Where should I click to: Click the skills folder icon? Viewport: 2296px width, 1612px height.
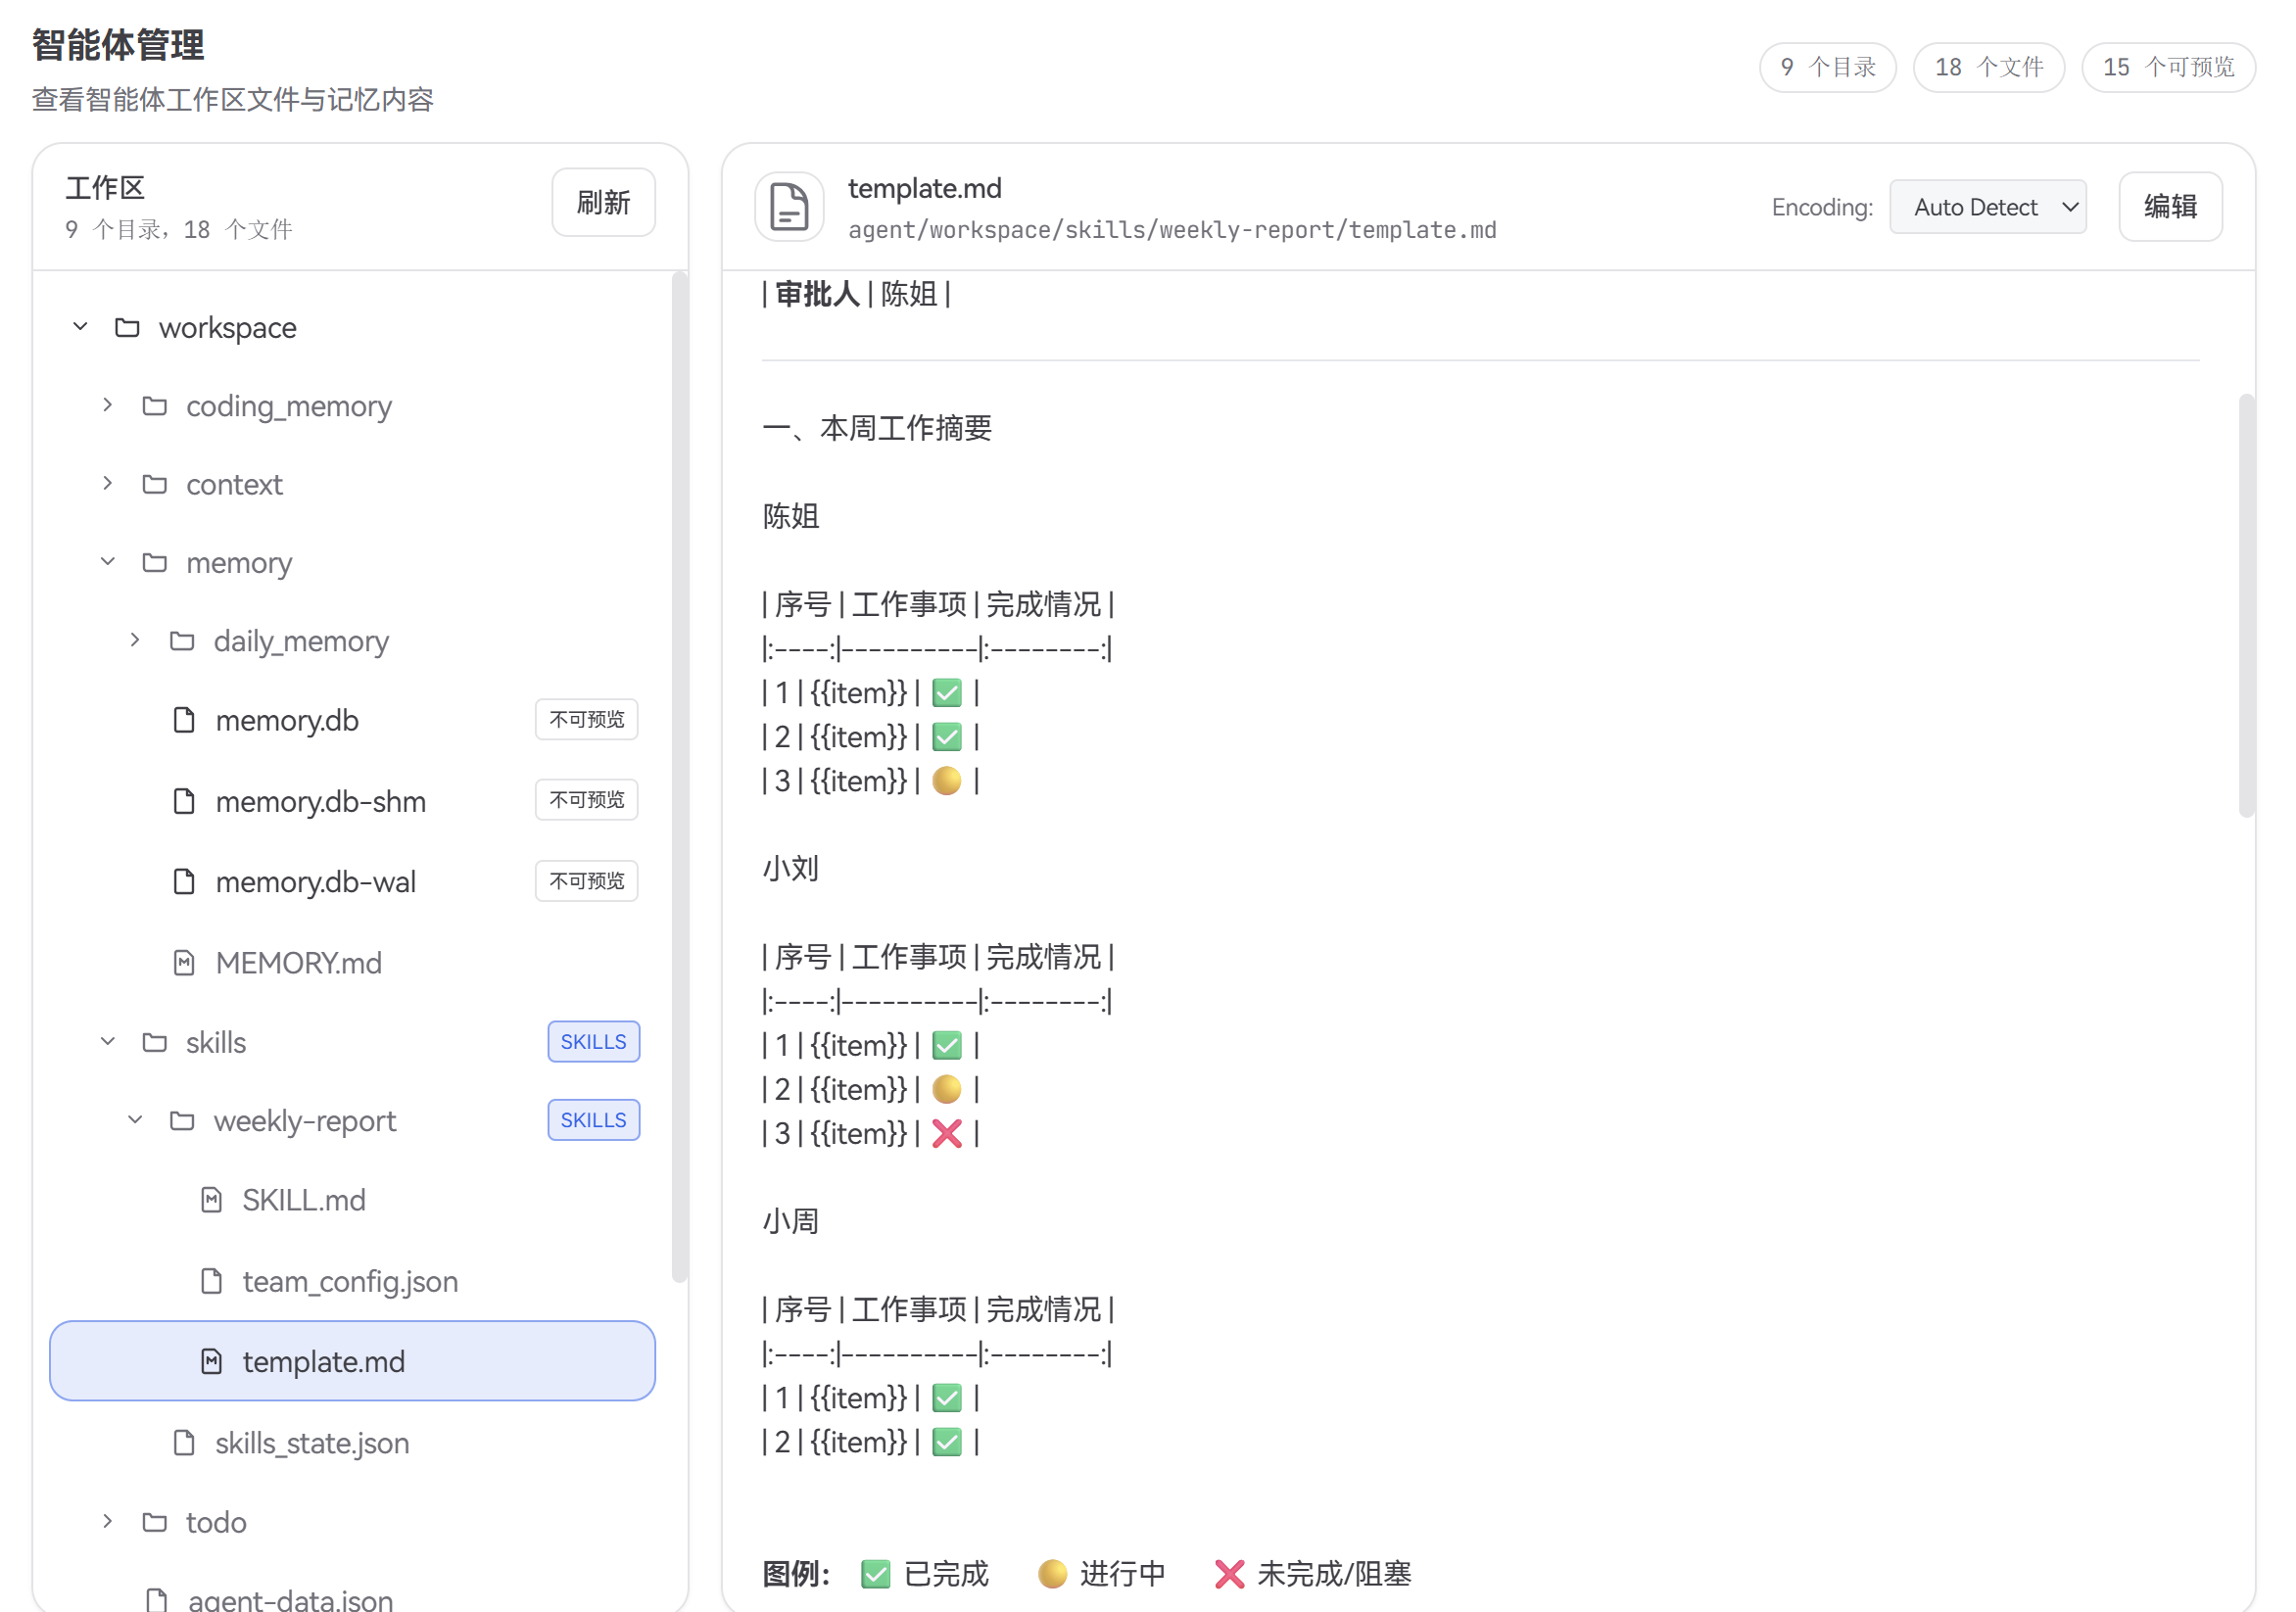point(154,1042)
